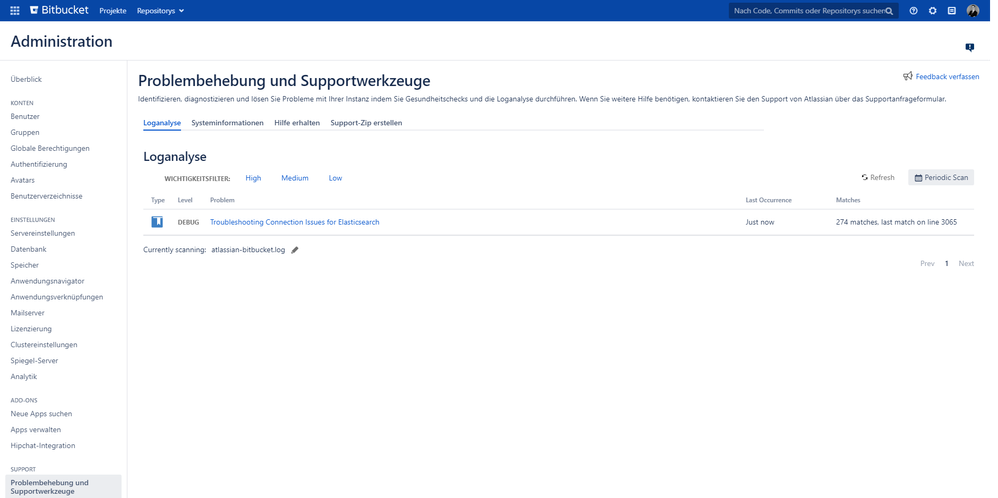Open the help question mark icon
Viewport: 998px width, 498px height.
click(x=913, y=11)
